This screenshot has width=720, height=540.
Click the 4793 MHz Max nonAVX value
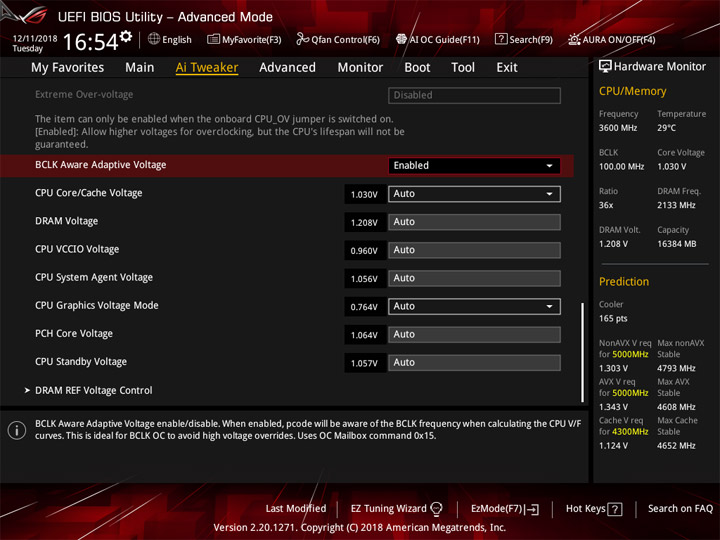point(676,368)
